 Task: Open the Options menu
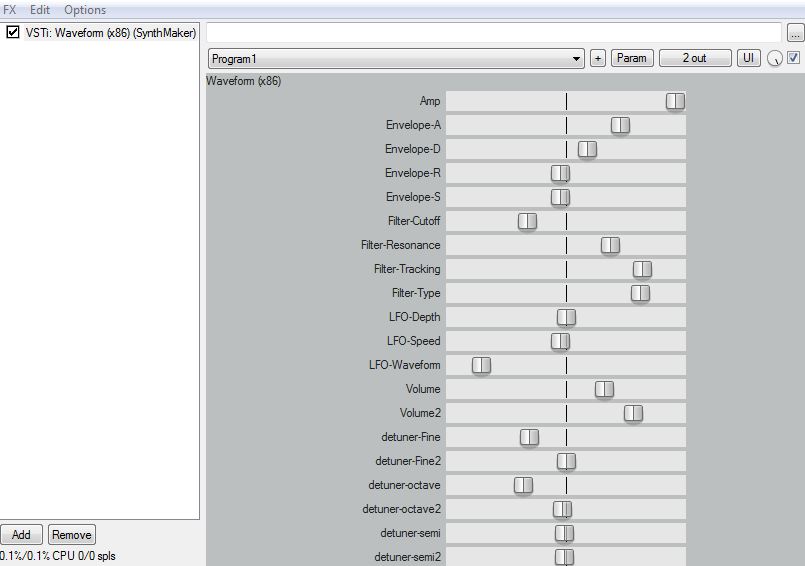(85, 9)
